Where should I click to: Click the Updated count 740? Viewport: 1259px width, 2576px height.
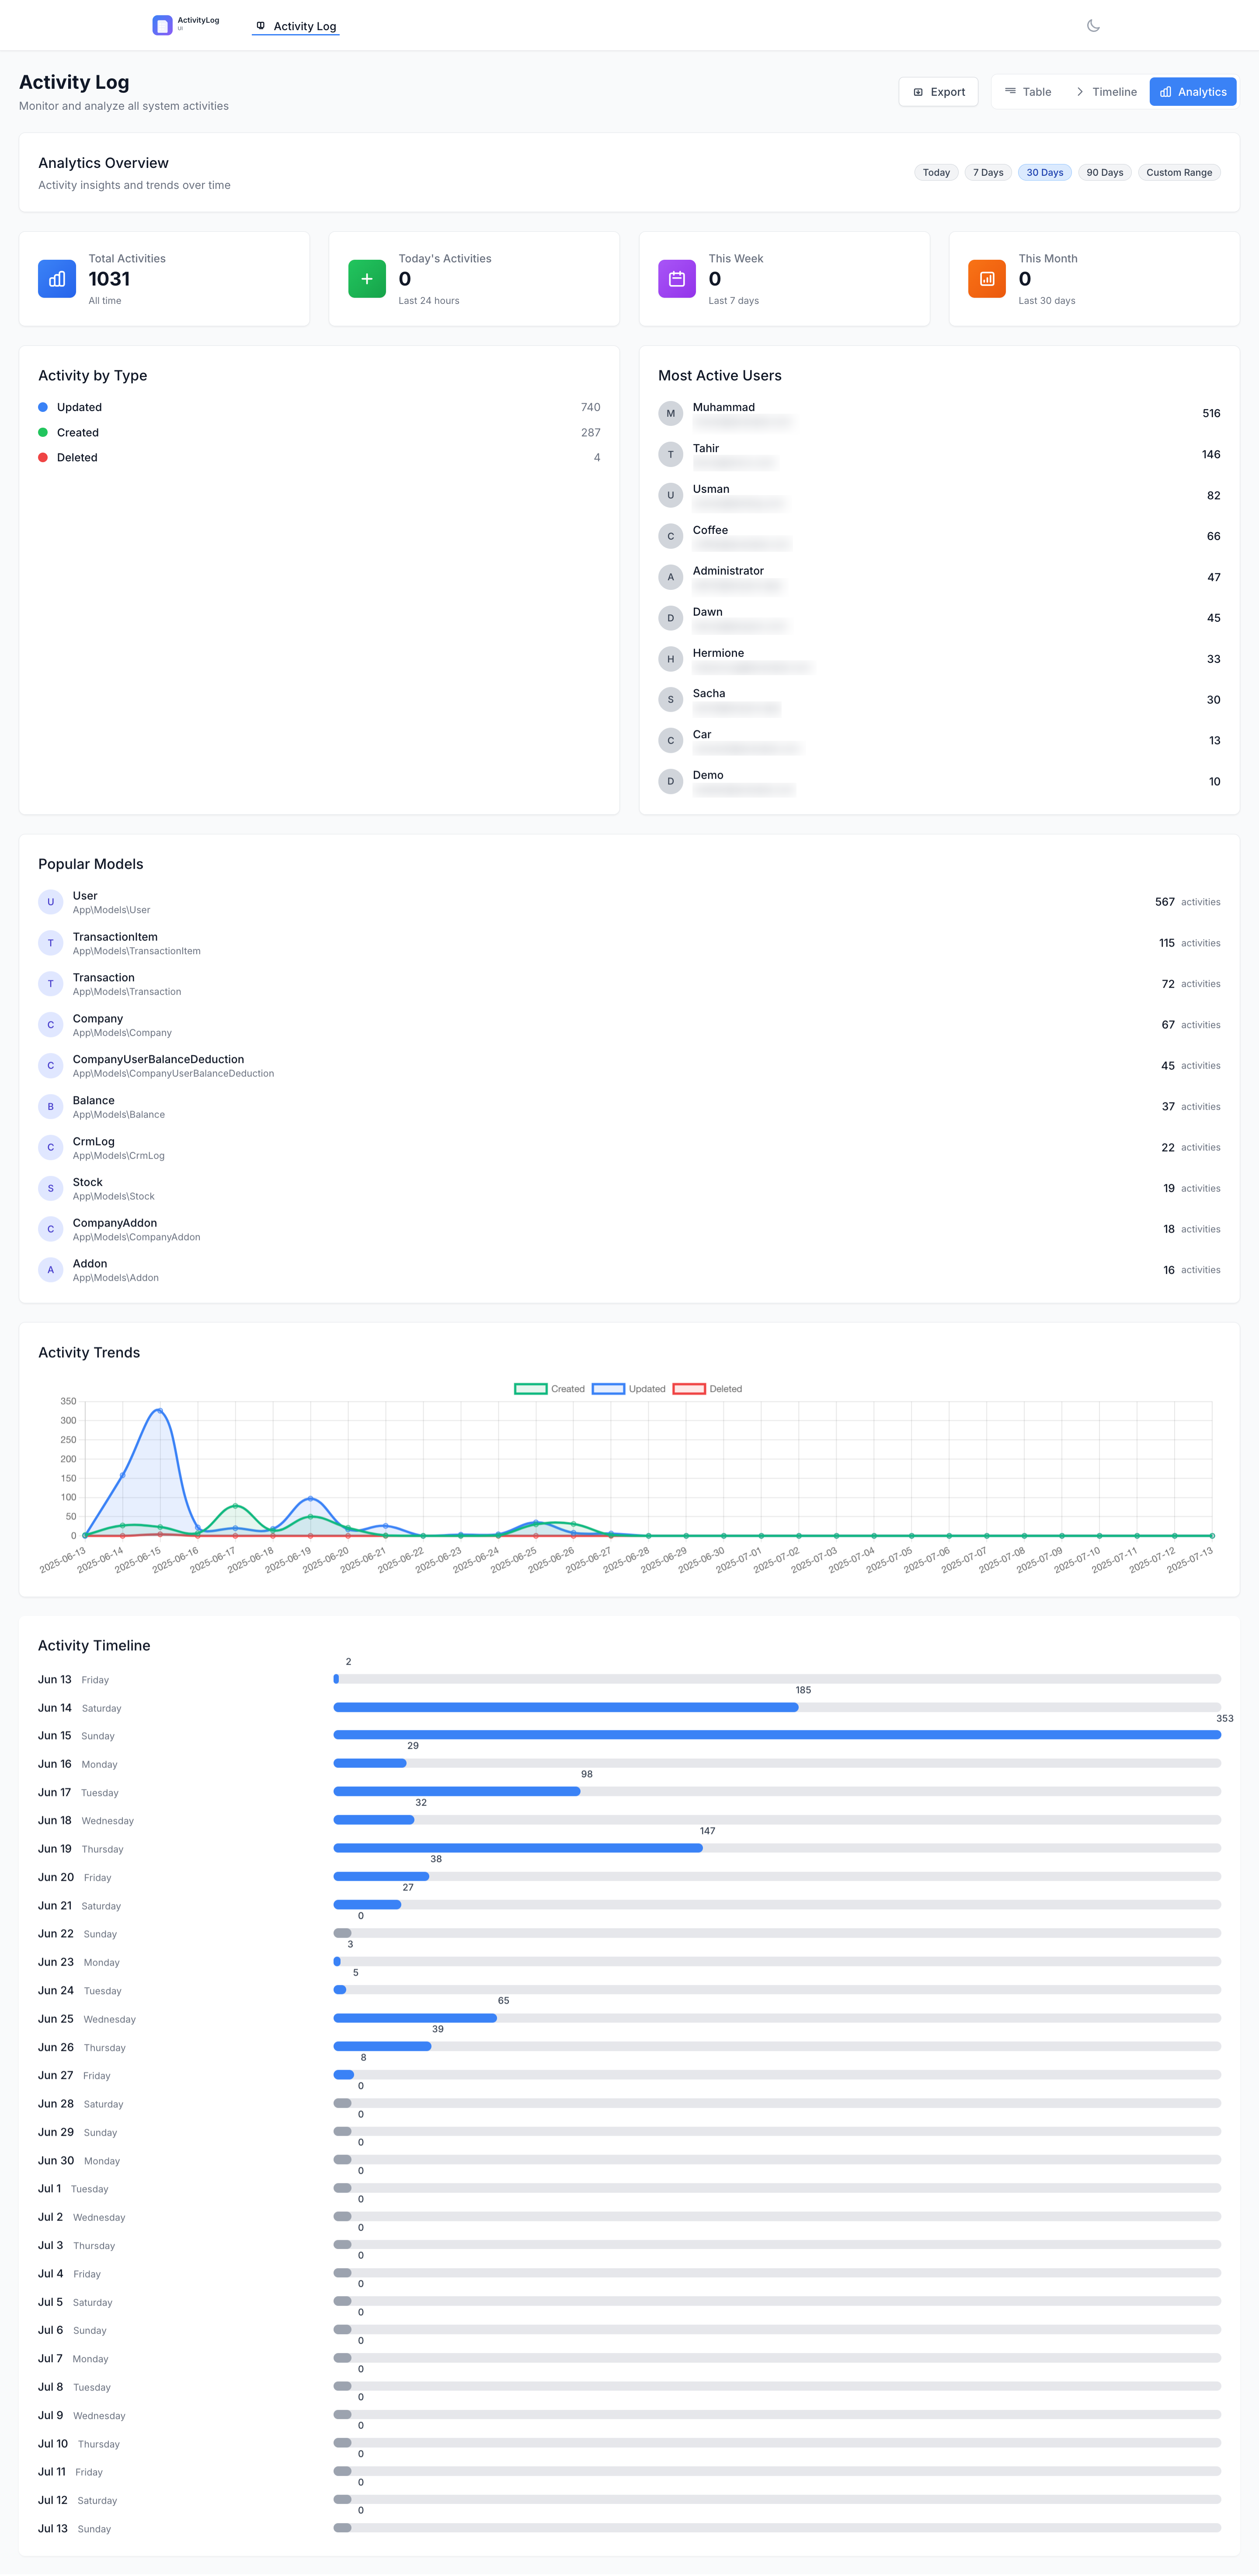pos(590,407)
